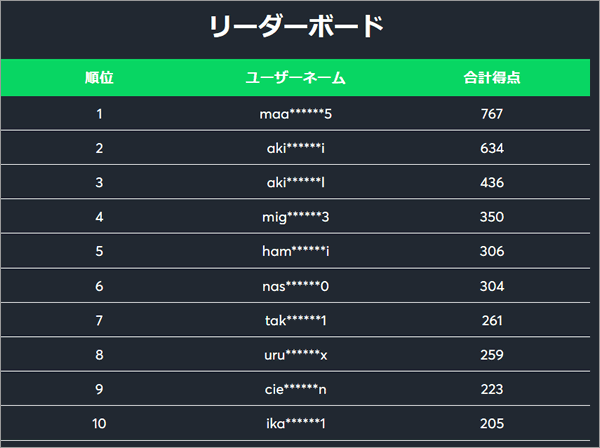Image resolution: width=600 pixels, height=448 pixels.
Task: Select username aki******i in second row
Action: coord(295,148)
